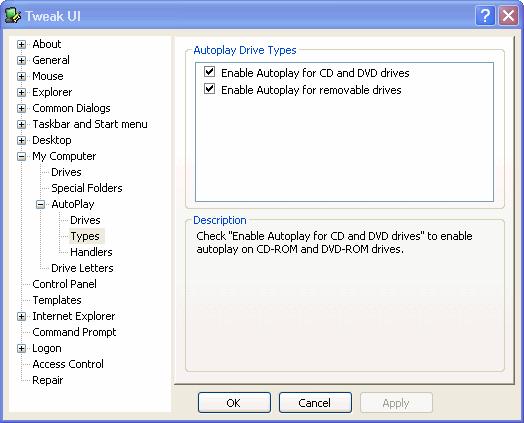The height and width of the screenshot is (423, 524).
Task: Expand the Common Dialogs tree node
Action: (x=21, y=108)
